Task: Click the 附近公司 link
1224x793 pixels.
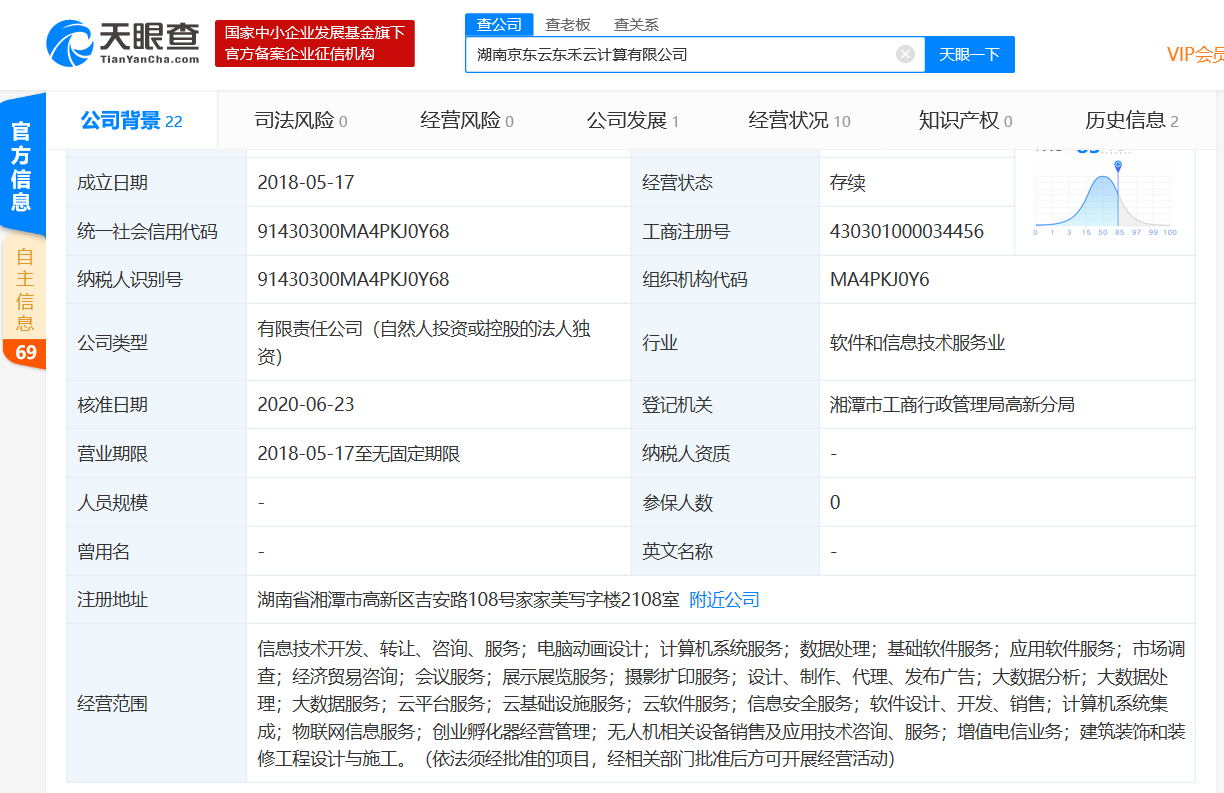Action: click(724, 600)
